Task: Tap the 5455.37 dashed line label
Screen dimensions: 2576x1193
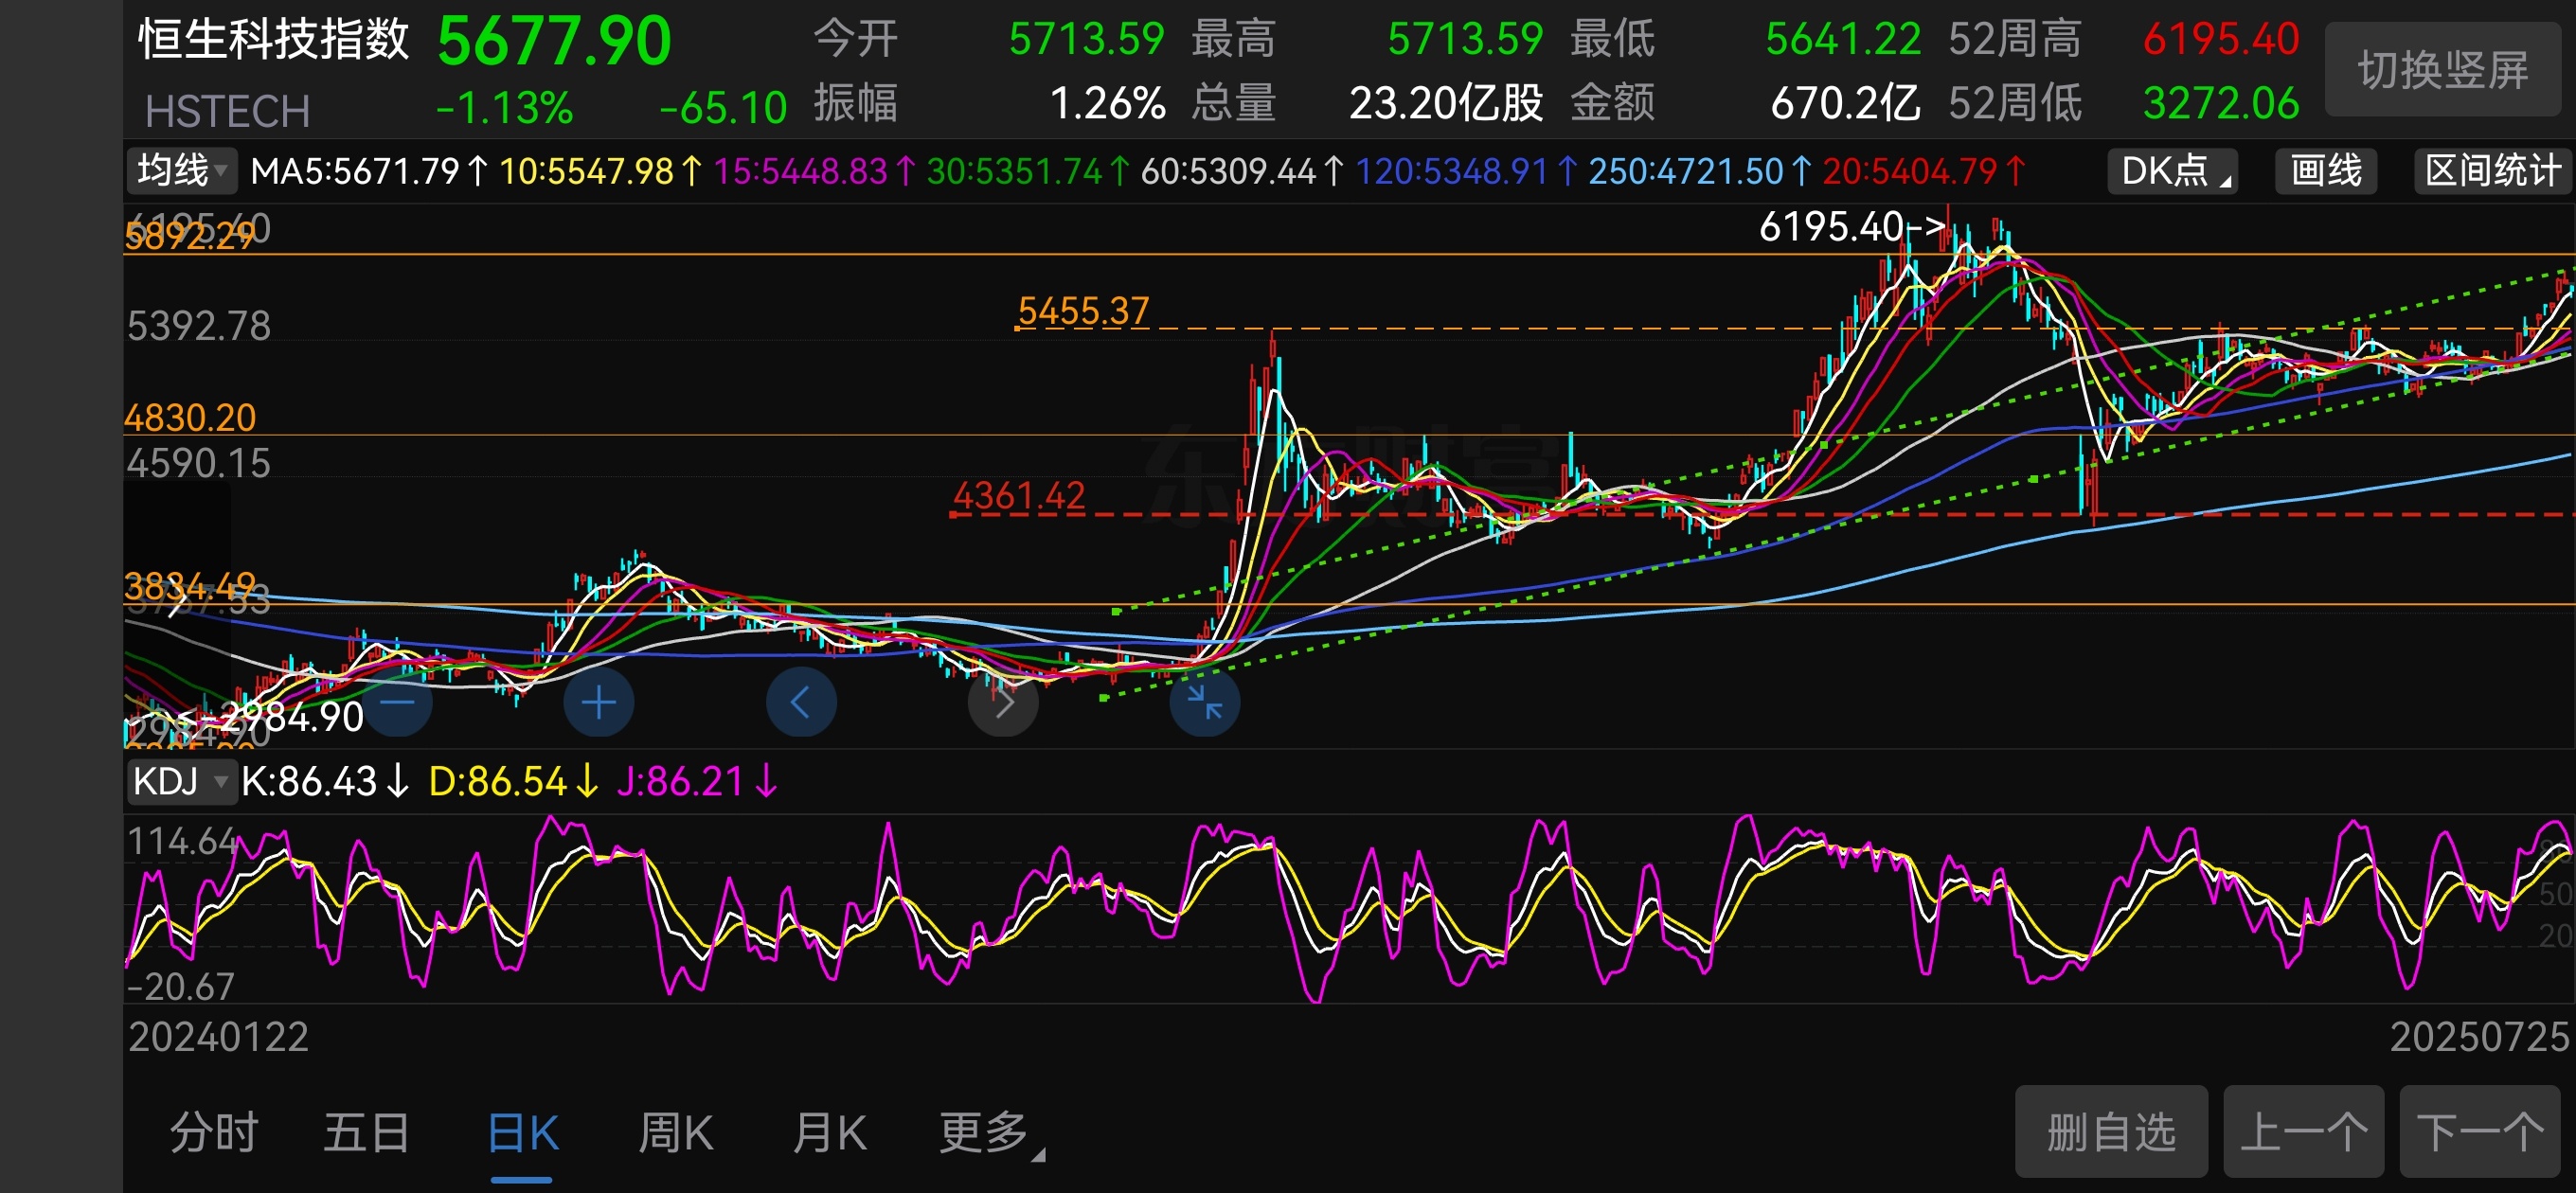Action: click(x=1083, y=311)
